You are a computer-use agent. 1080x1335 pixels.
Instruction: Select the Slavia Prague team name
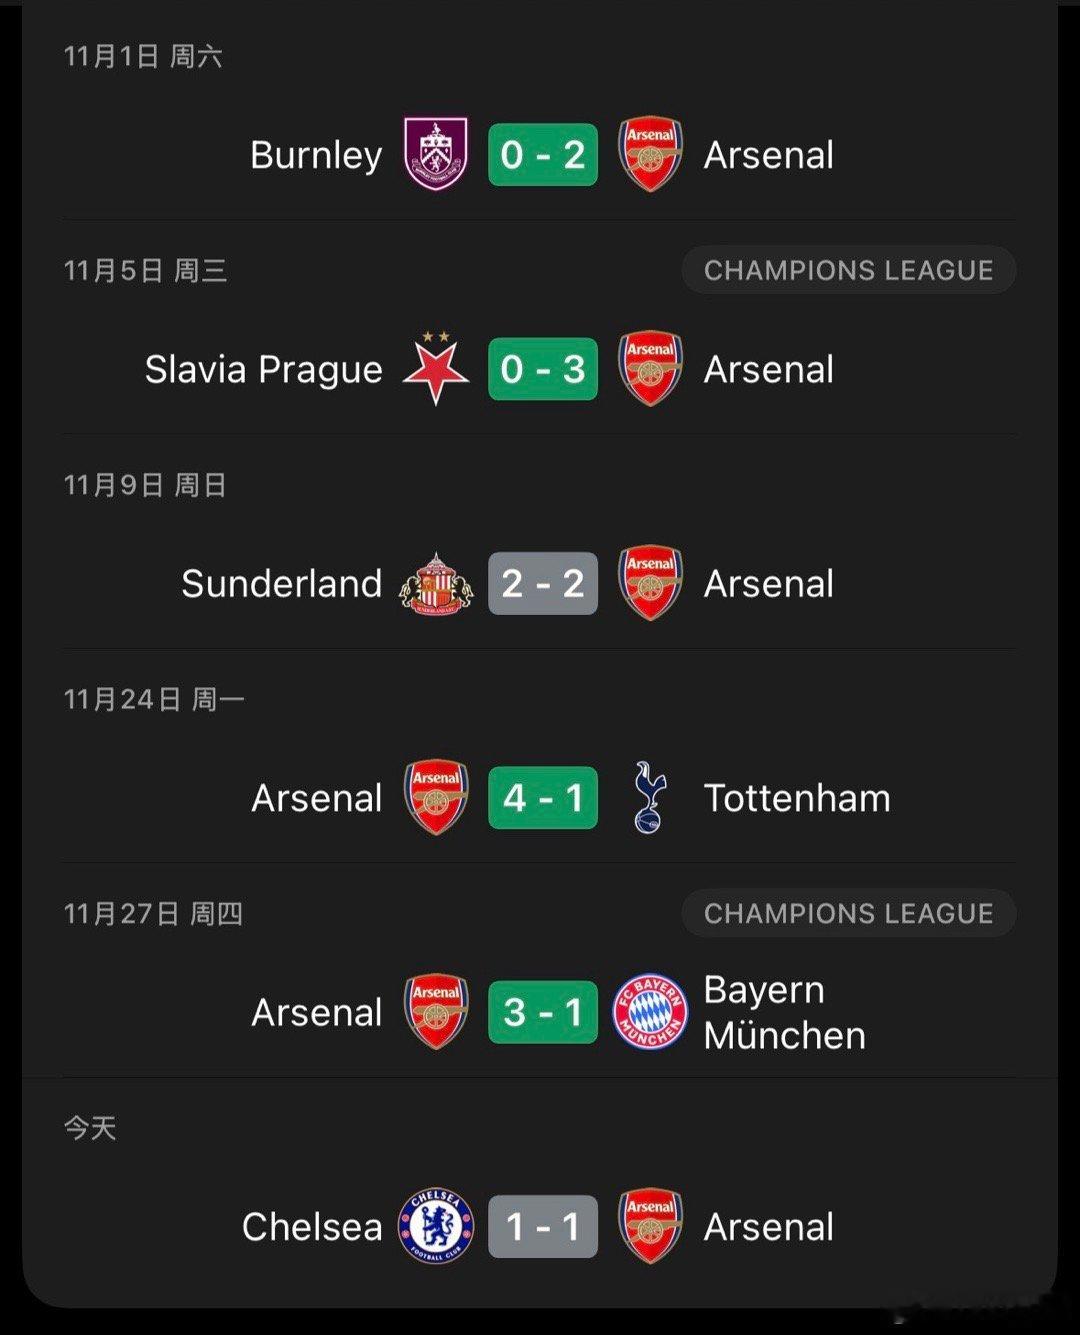(263, 369)
